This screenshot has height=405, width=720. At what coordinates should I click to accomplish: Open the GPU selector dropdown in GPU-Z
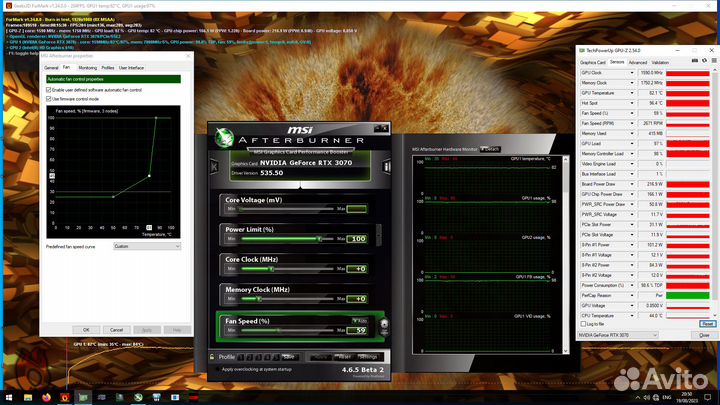pyautogui.click(x=618, y=335)
